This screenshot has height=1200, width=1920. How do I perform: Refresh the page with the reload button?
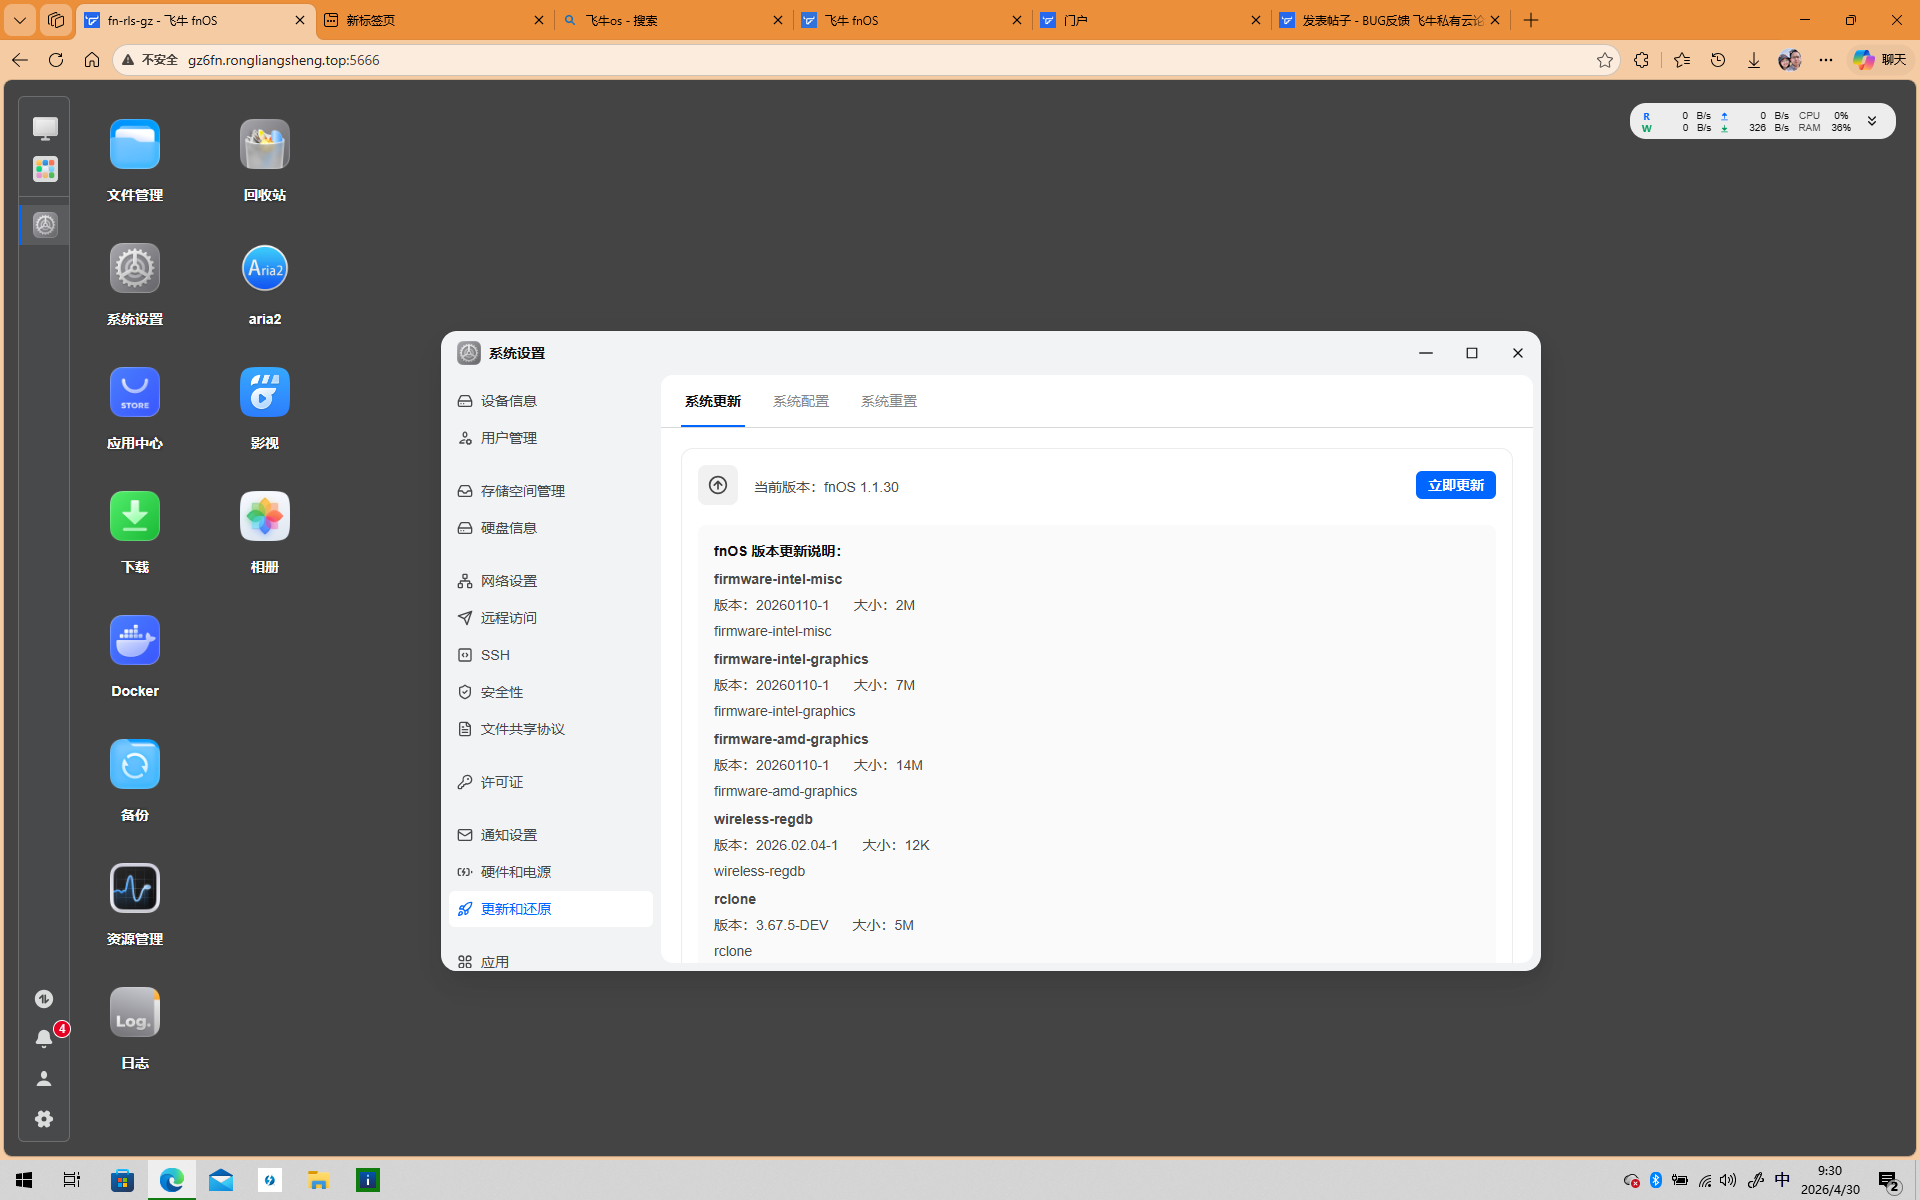click(56, 60)
